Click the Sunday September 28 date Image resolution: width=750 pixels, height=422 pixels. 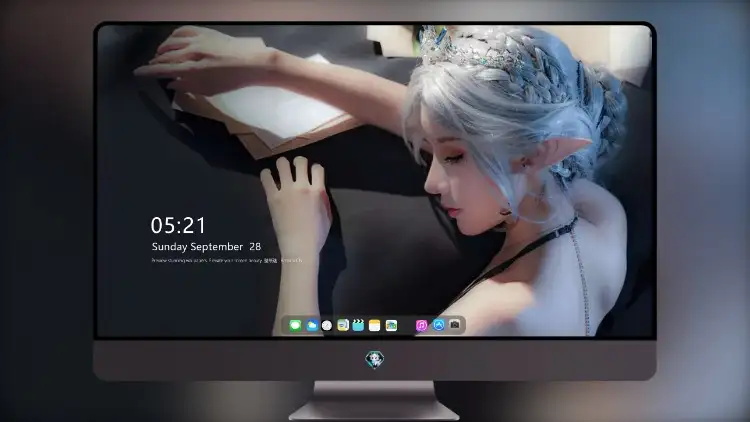[206, 246]
